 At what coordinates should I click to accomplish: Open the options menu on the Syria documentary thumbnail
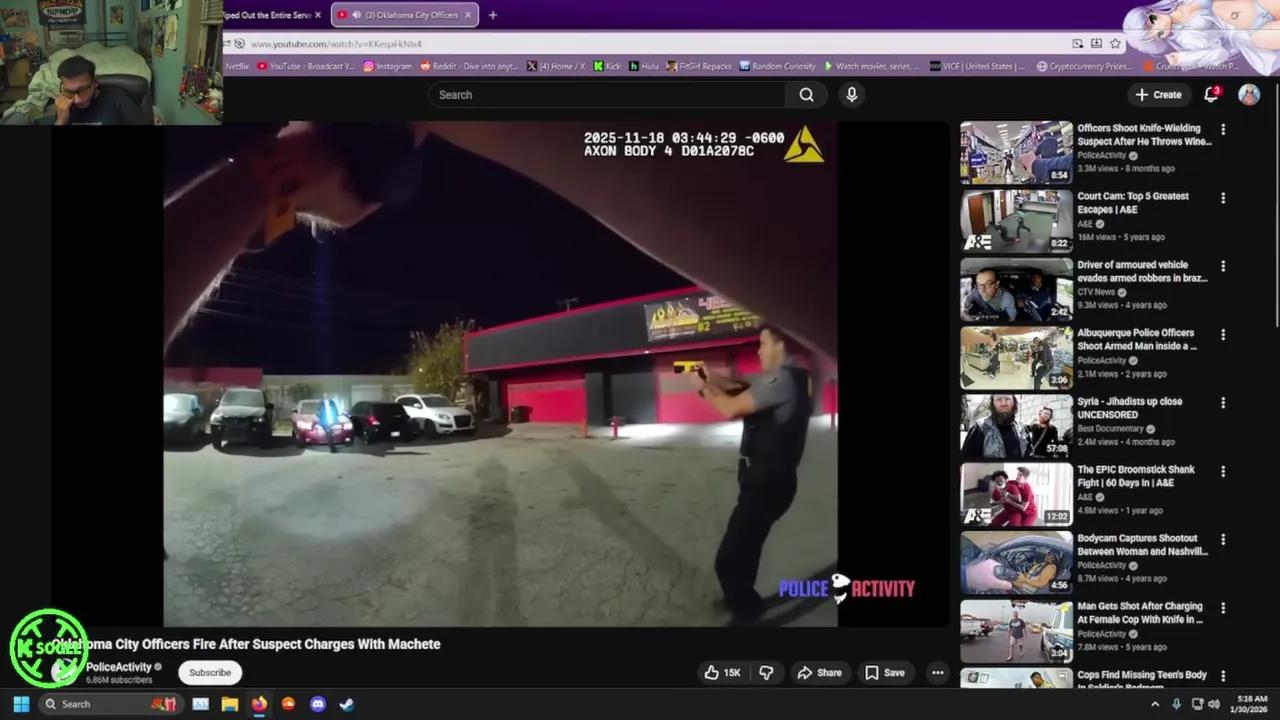pyautogui.click(x=1223, y=402)
